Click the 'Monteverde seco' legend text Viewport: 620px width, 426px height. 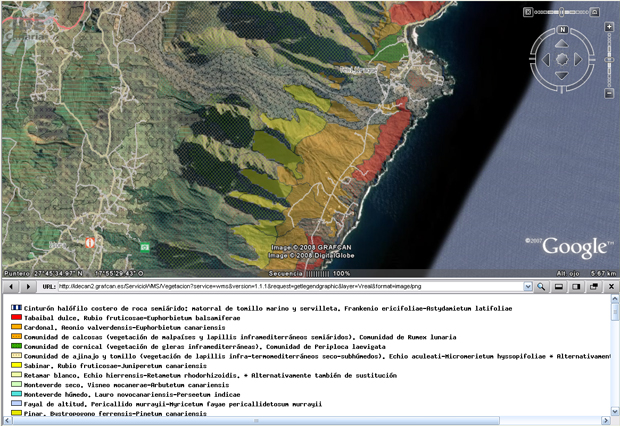(x=126, y=385)
